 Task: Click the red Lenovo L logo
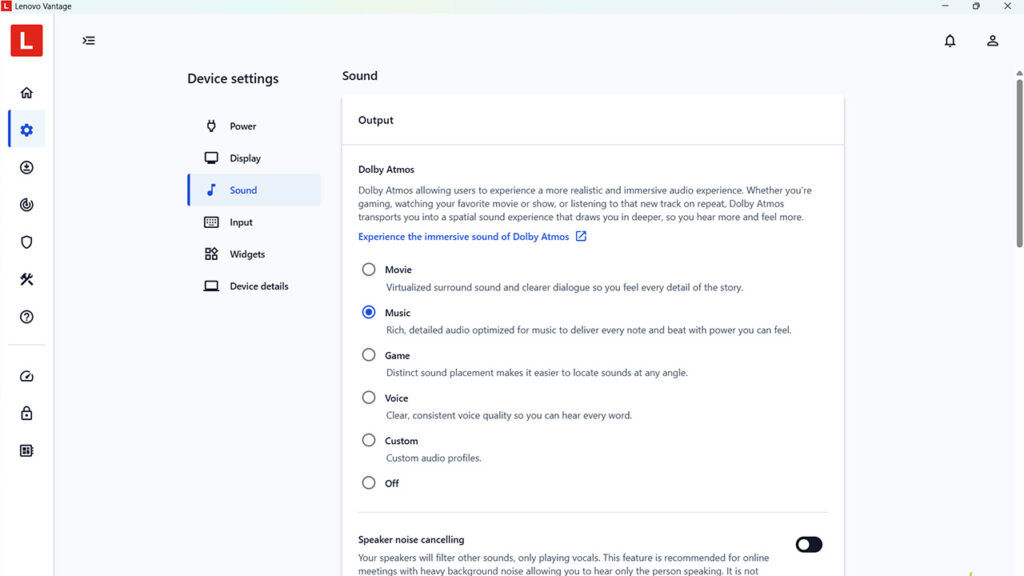tap(27, 40)
